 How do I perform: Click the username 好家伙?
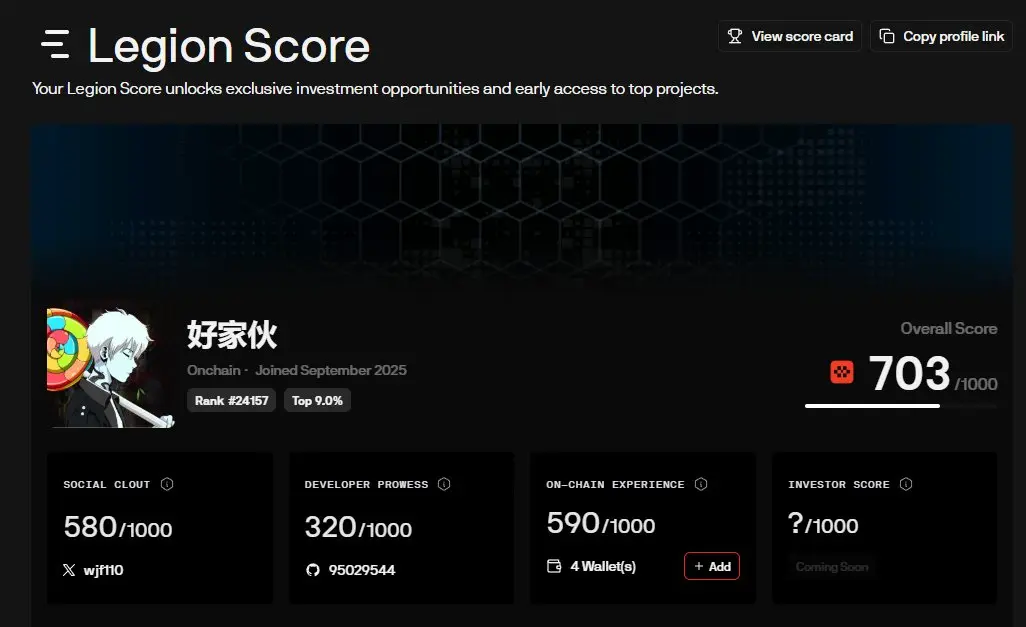[x=232, y=334]
